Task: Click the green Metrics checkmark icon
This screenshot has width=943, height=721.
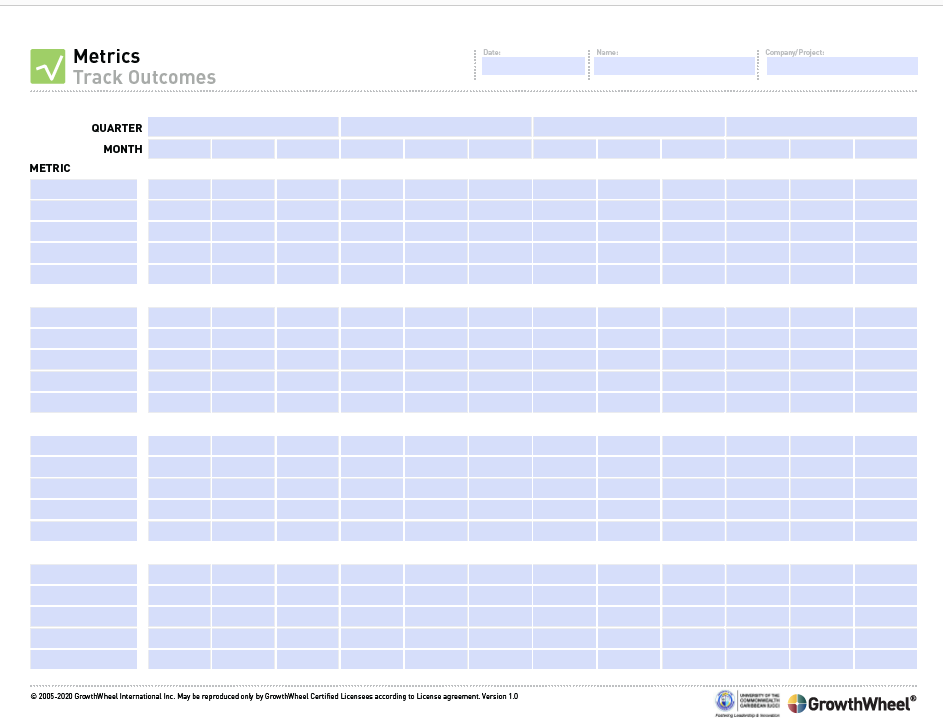Action: (47, 66)
